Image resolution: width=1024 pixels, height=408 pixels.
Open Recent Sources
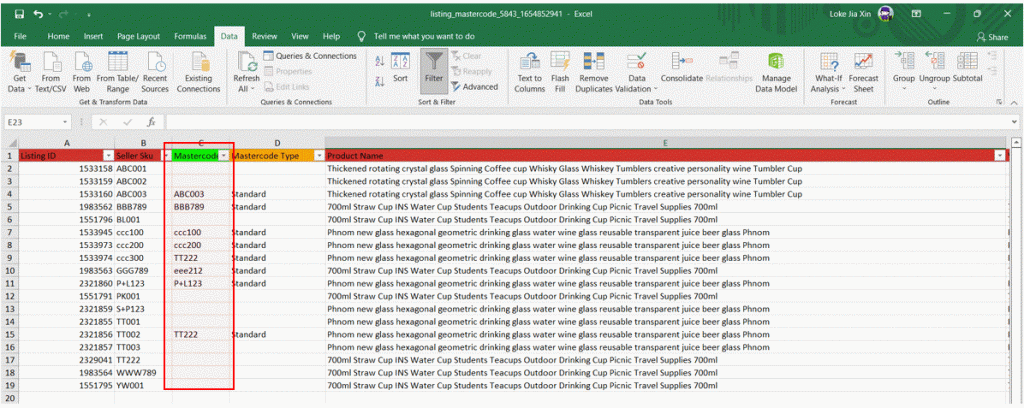155,72
